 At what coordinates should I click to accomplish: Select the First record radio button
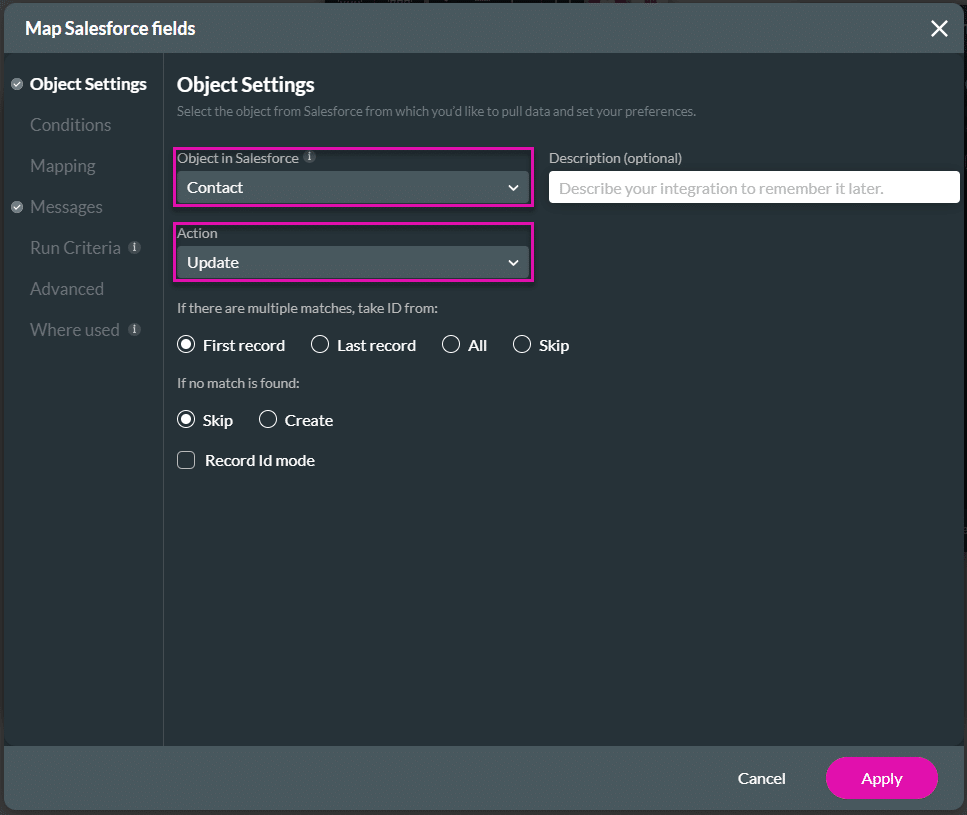(x=186, y=344)
